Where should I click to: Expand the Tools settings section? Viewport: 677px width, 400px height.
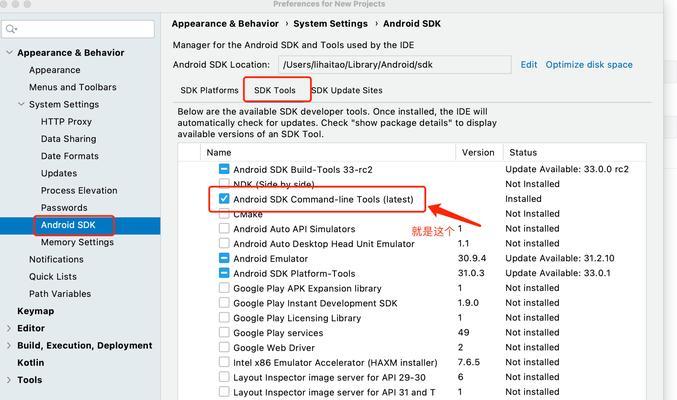[x=9, y=380]
